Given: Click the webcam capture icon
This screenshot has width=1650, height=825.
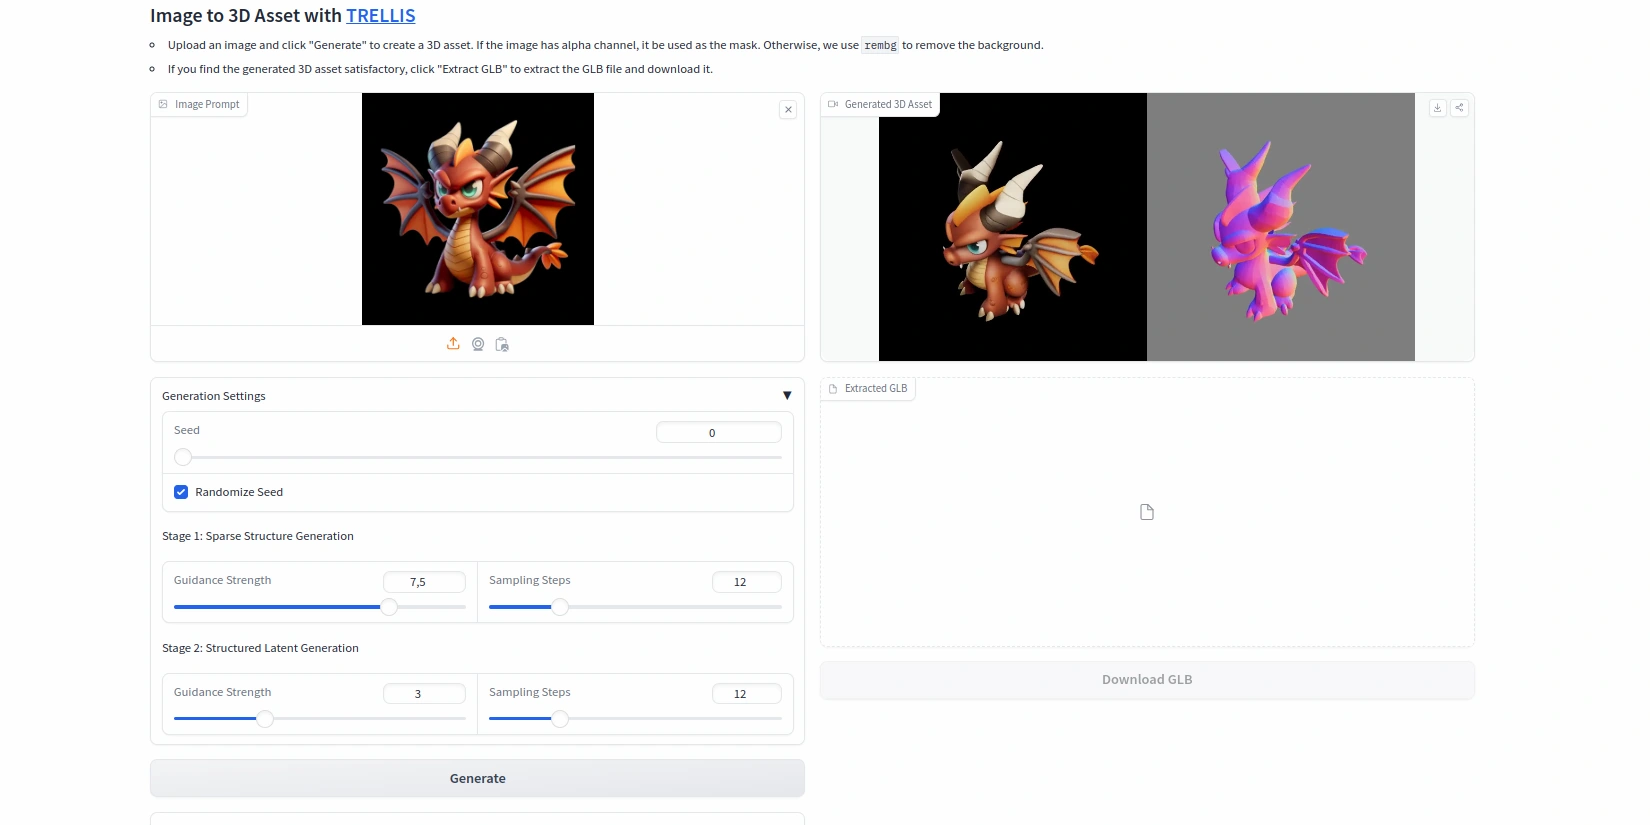Looking at the screenshot, I should (x=478, y=344).
